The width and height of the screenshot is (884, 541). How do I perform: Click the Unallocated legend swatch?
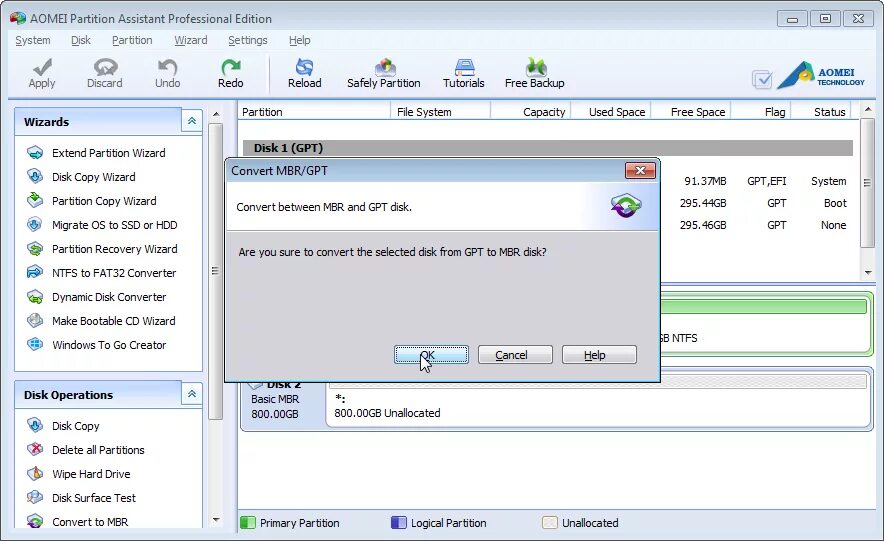tap(550, 522)
